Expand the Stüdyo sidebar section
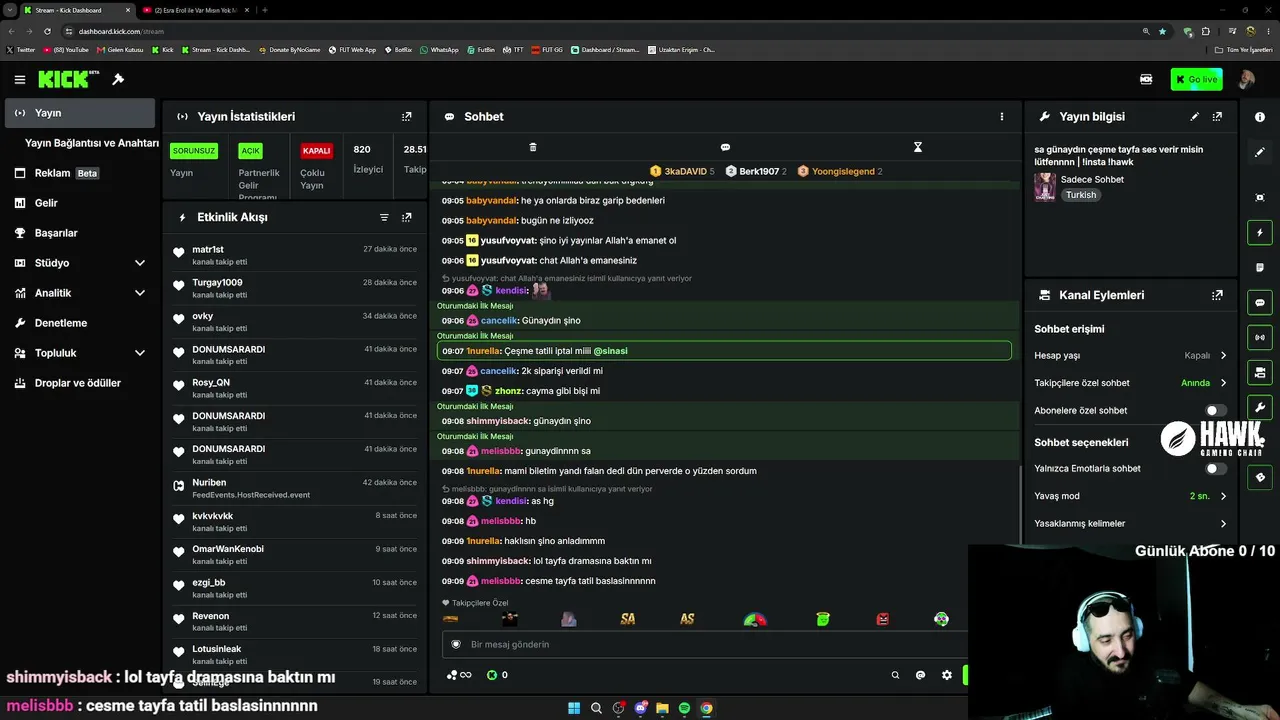This screenshot has width=1280, height=720. pos(81,263)
